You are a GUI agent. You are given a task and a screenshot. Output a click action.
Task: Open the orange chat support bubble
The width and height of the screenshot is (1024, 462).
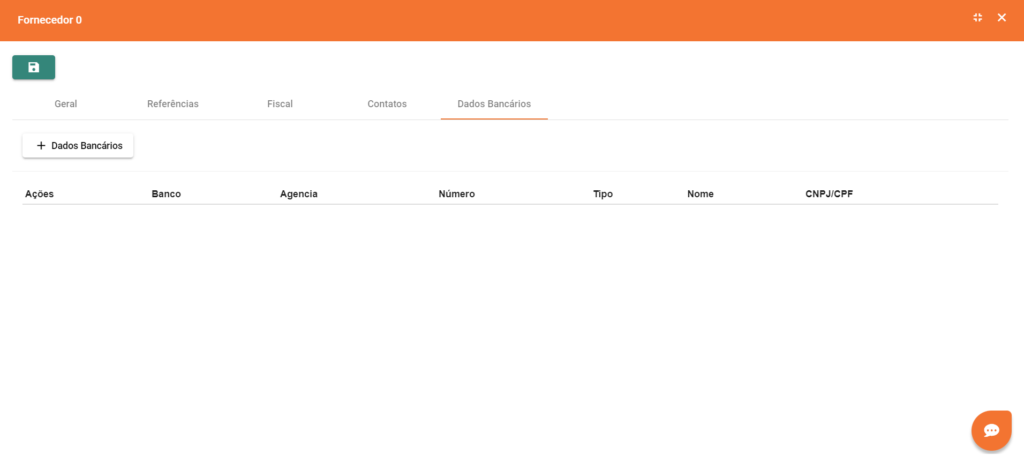click(991, 430)
